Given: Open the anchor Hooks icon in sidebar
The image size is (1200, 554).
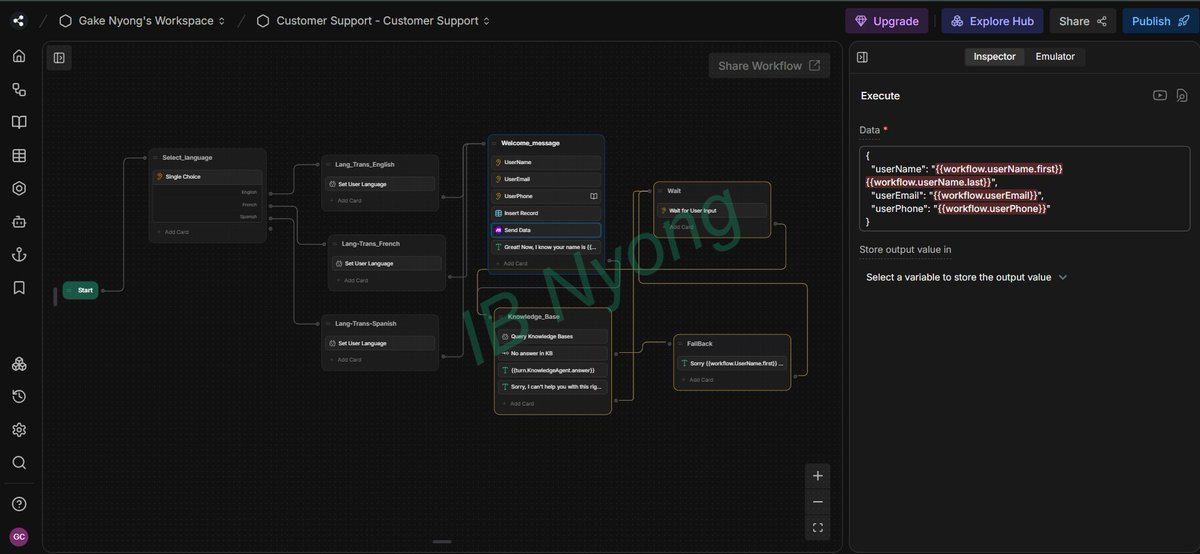Looking at the screenshot, I should 19,254.
